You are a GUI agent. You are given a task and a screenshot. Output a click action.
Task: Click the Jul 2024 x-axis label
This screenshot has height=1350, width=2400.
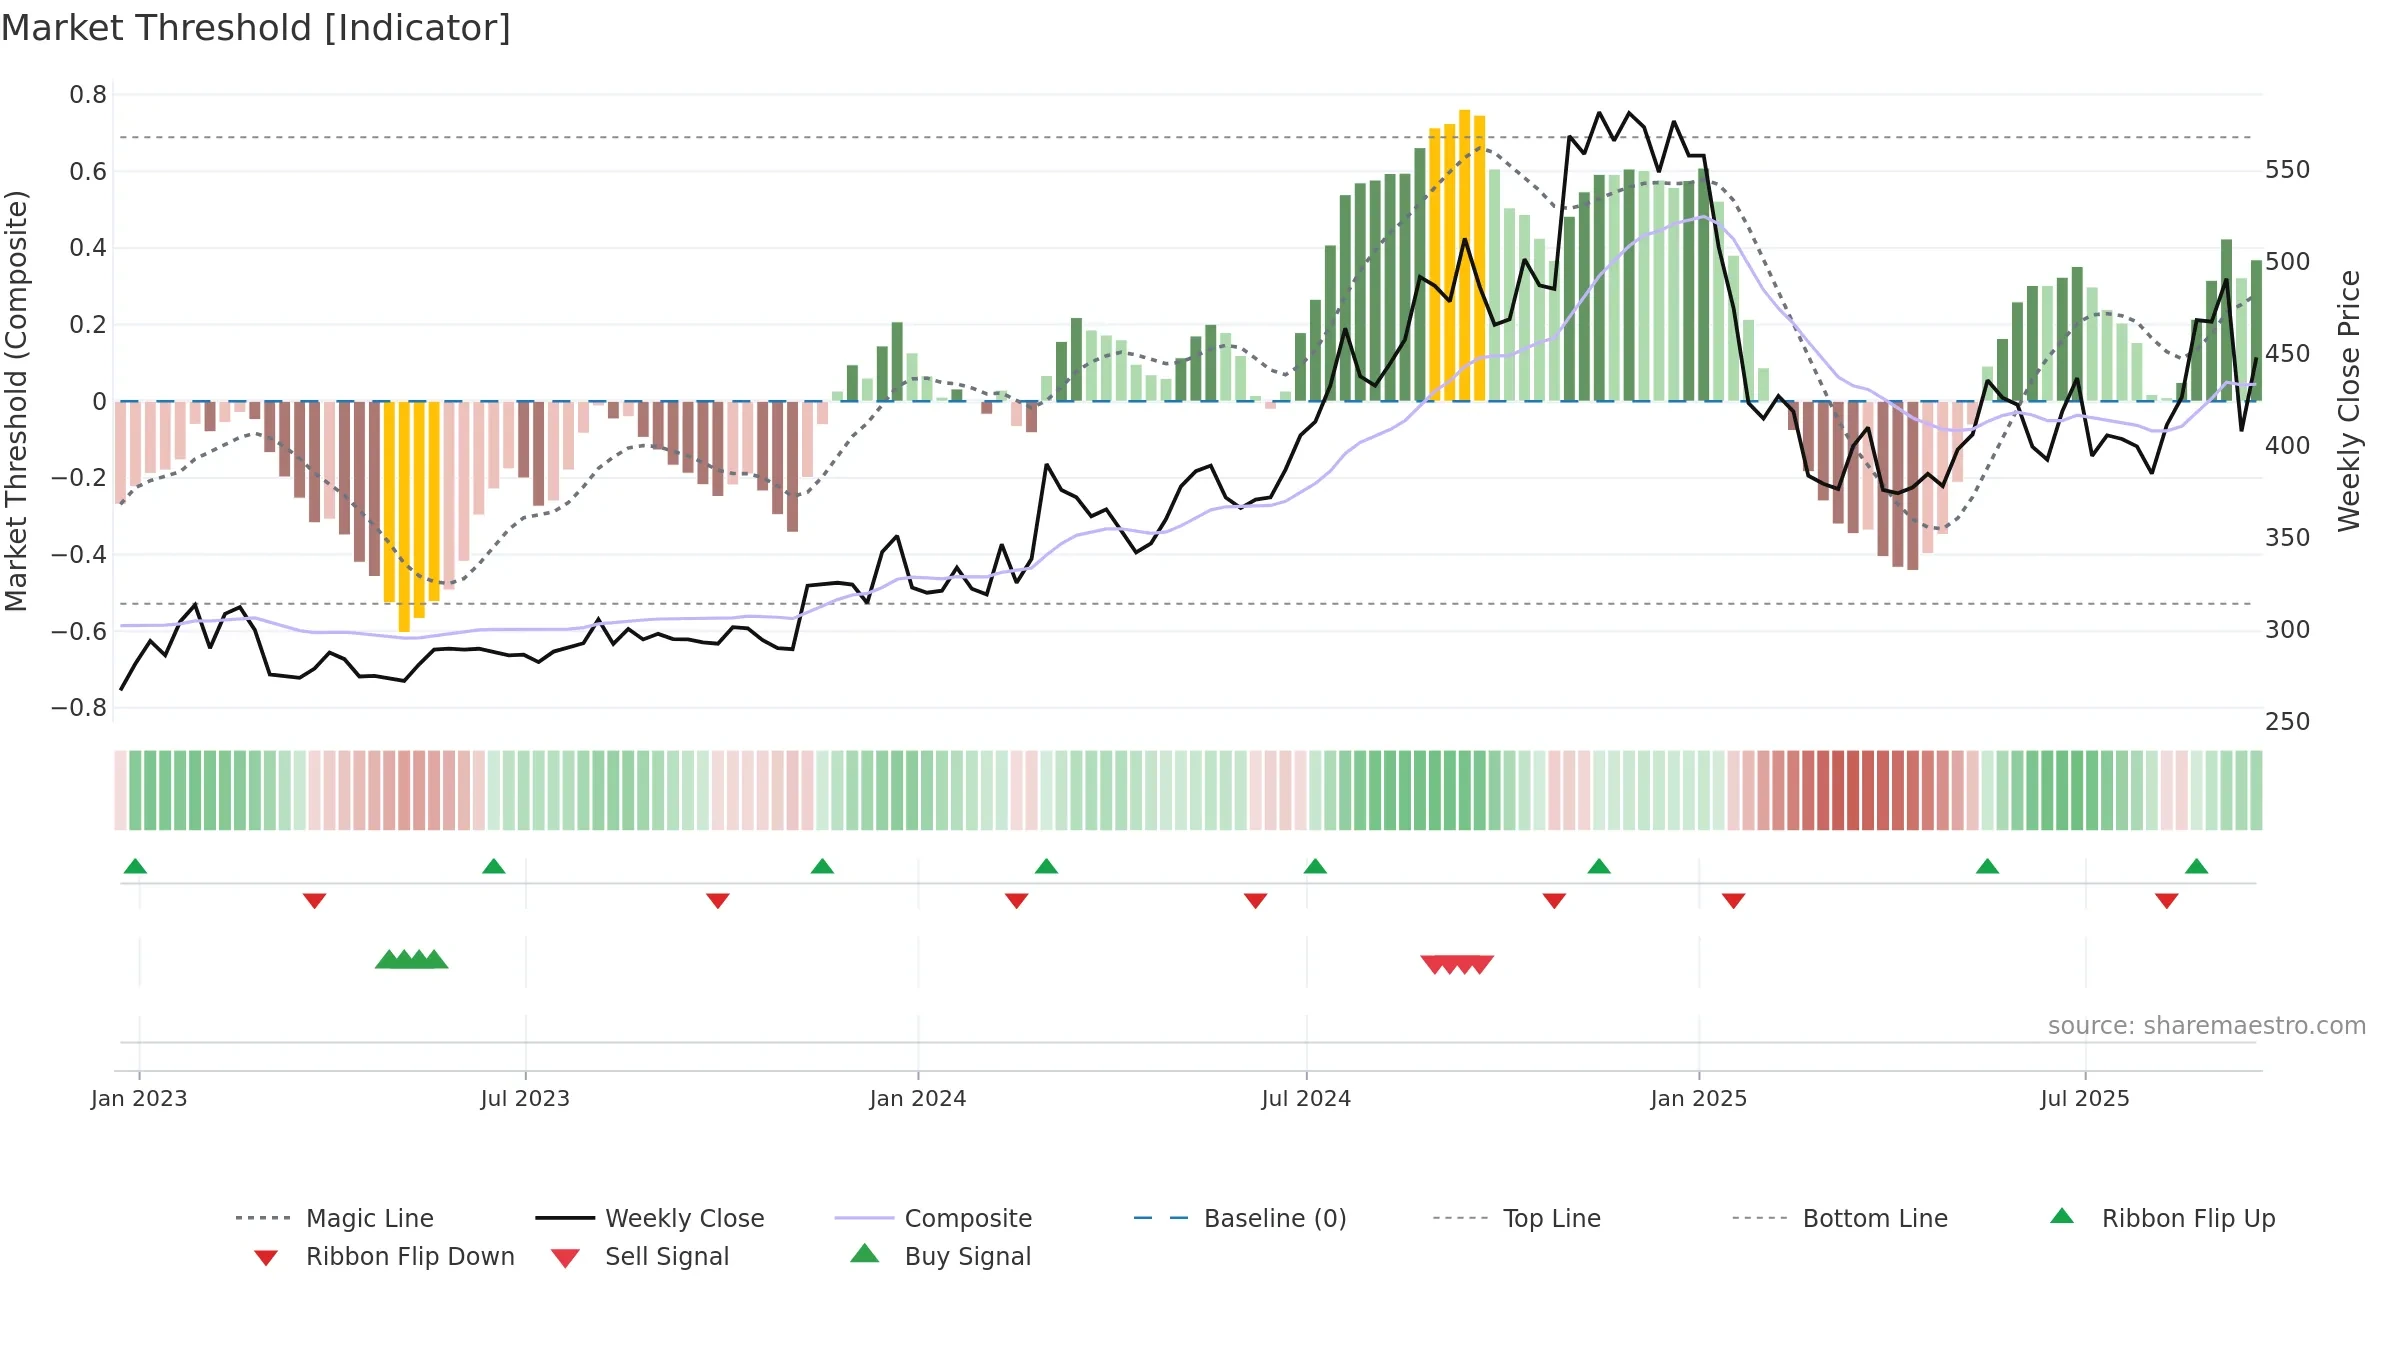1306,1098
